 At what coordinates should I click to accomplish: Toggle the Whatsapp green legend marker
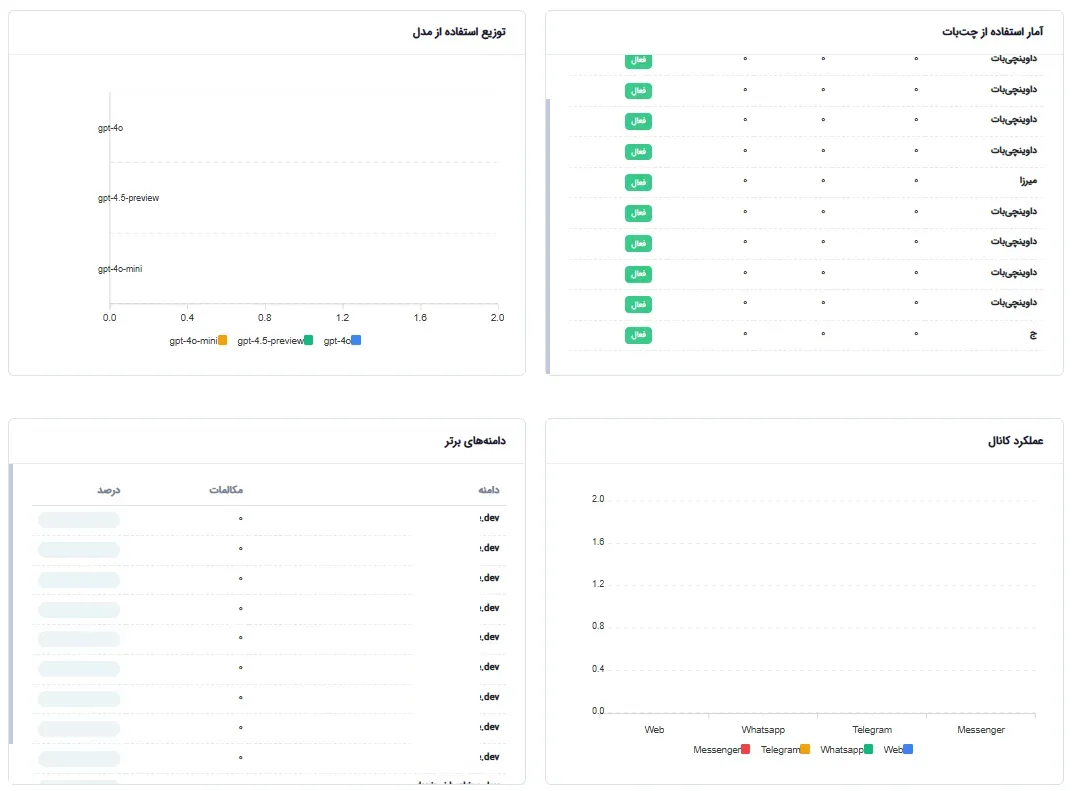[x=868, y=749]
